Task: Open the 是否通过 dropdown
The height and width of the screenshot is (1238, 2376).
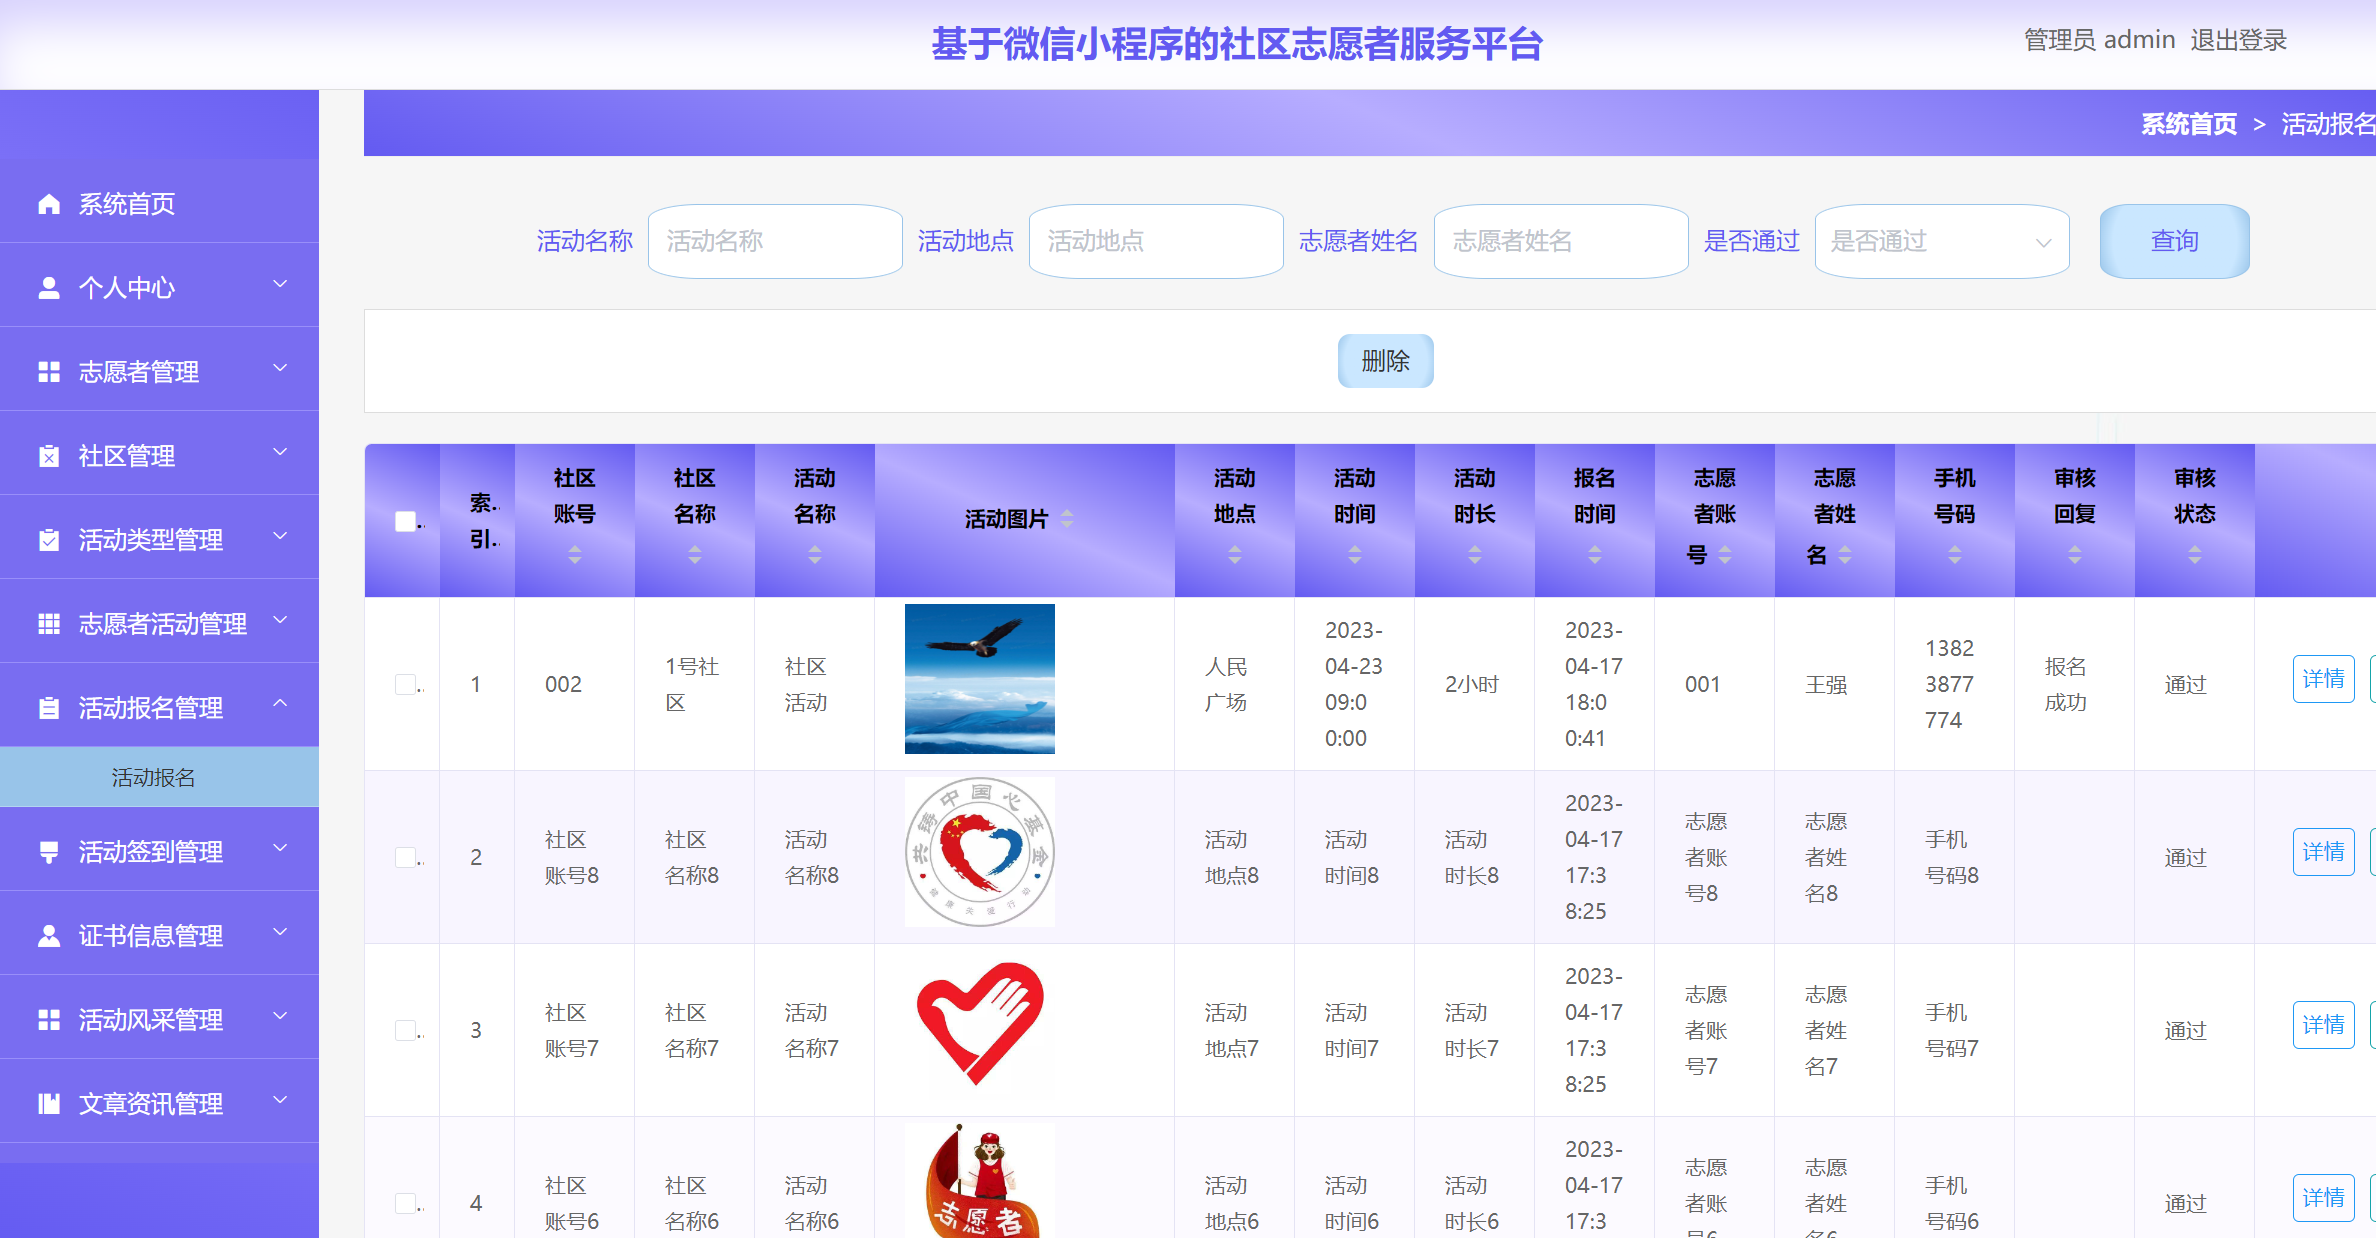Action: (x=1941, y=241)
